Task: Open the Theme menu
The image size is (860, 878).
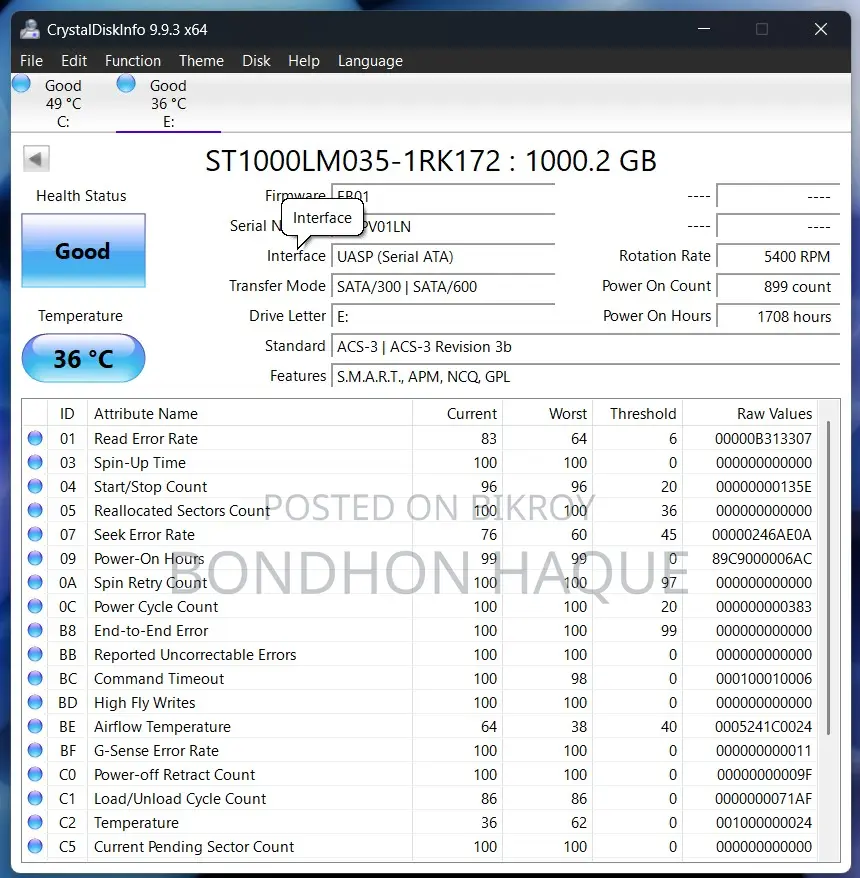Action: [x=201, y=60]
